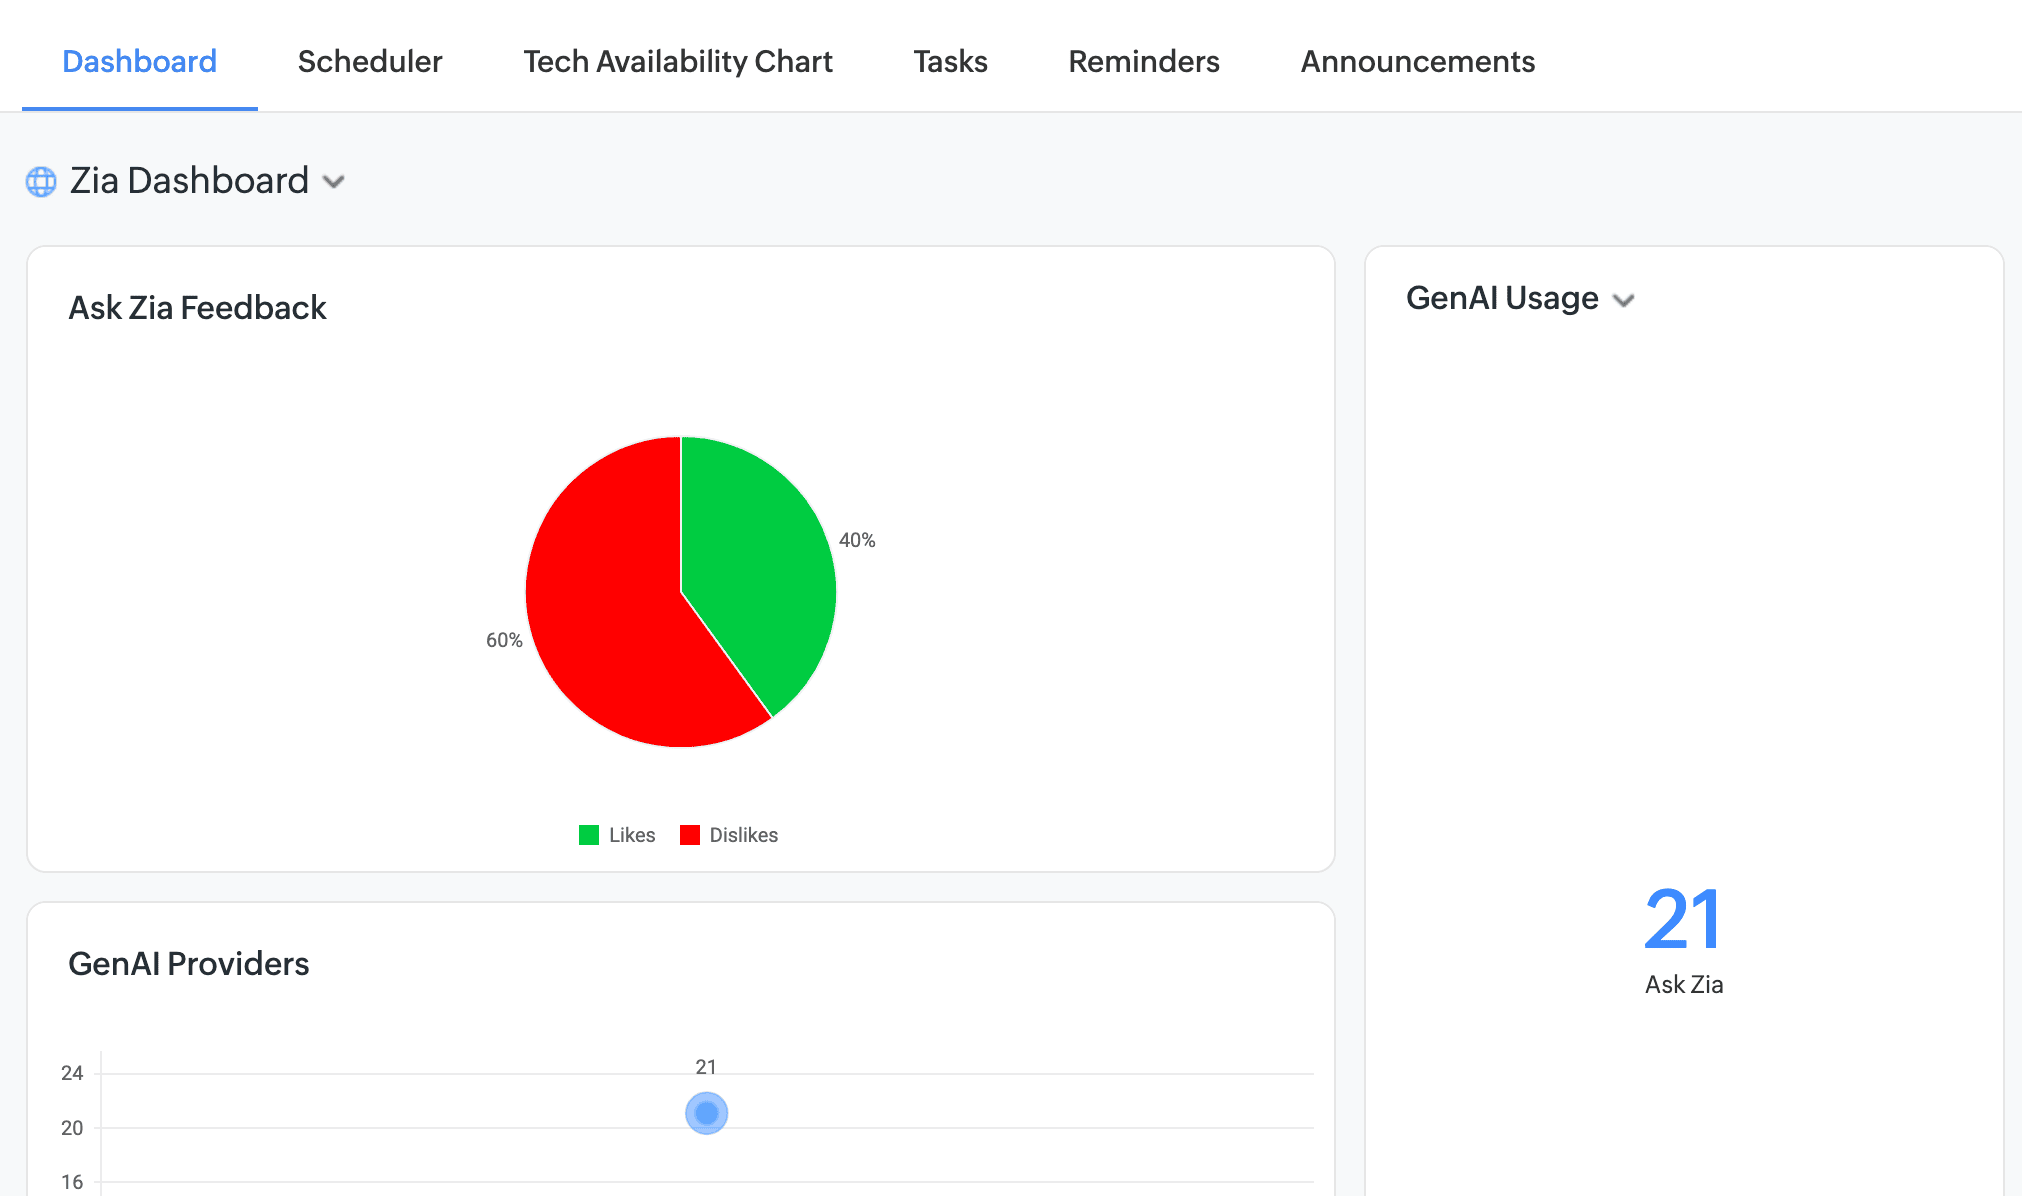Click the GenAI Providers heading
Image resolution: width=2022 pixels, height=1196 pixels.
tap(188, 963)
